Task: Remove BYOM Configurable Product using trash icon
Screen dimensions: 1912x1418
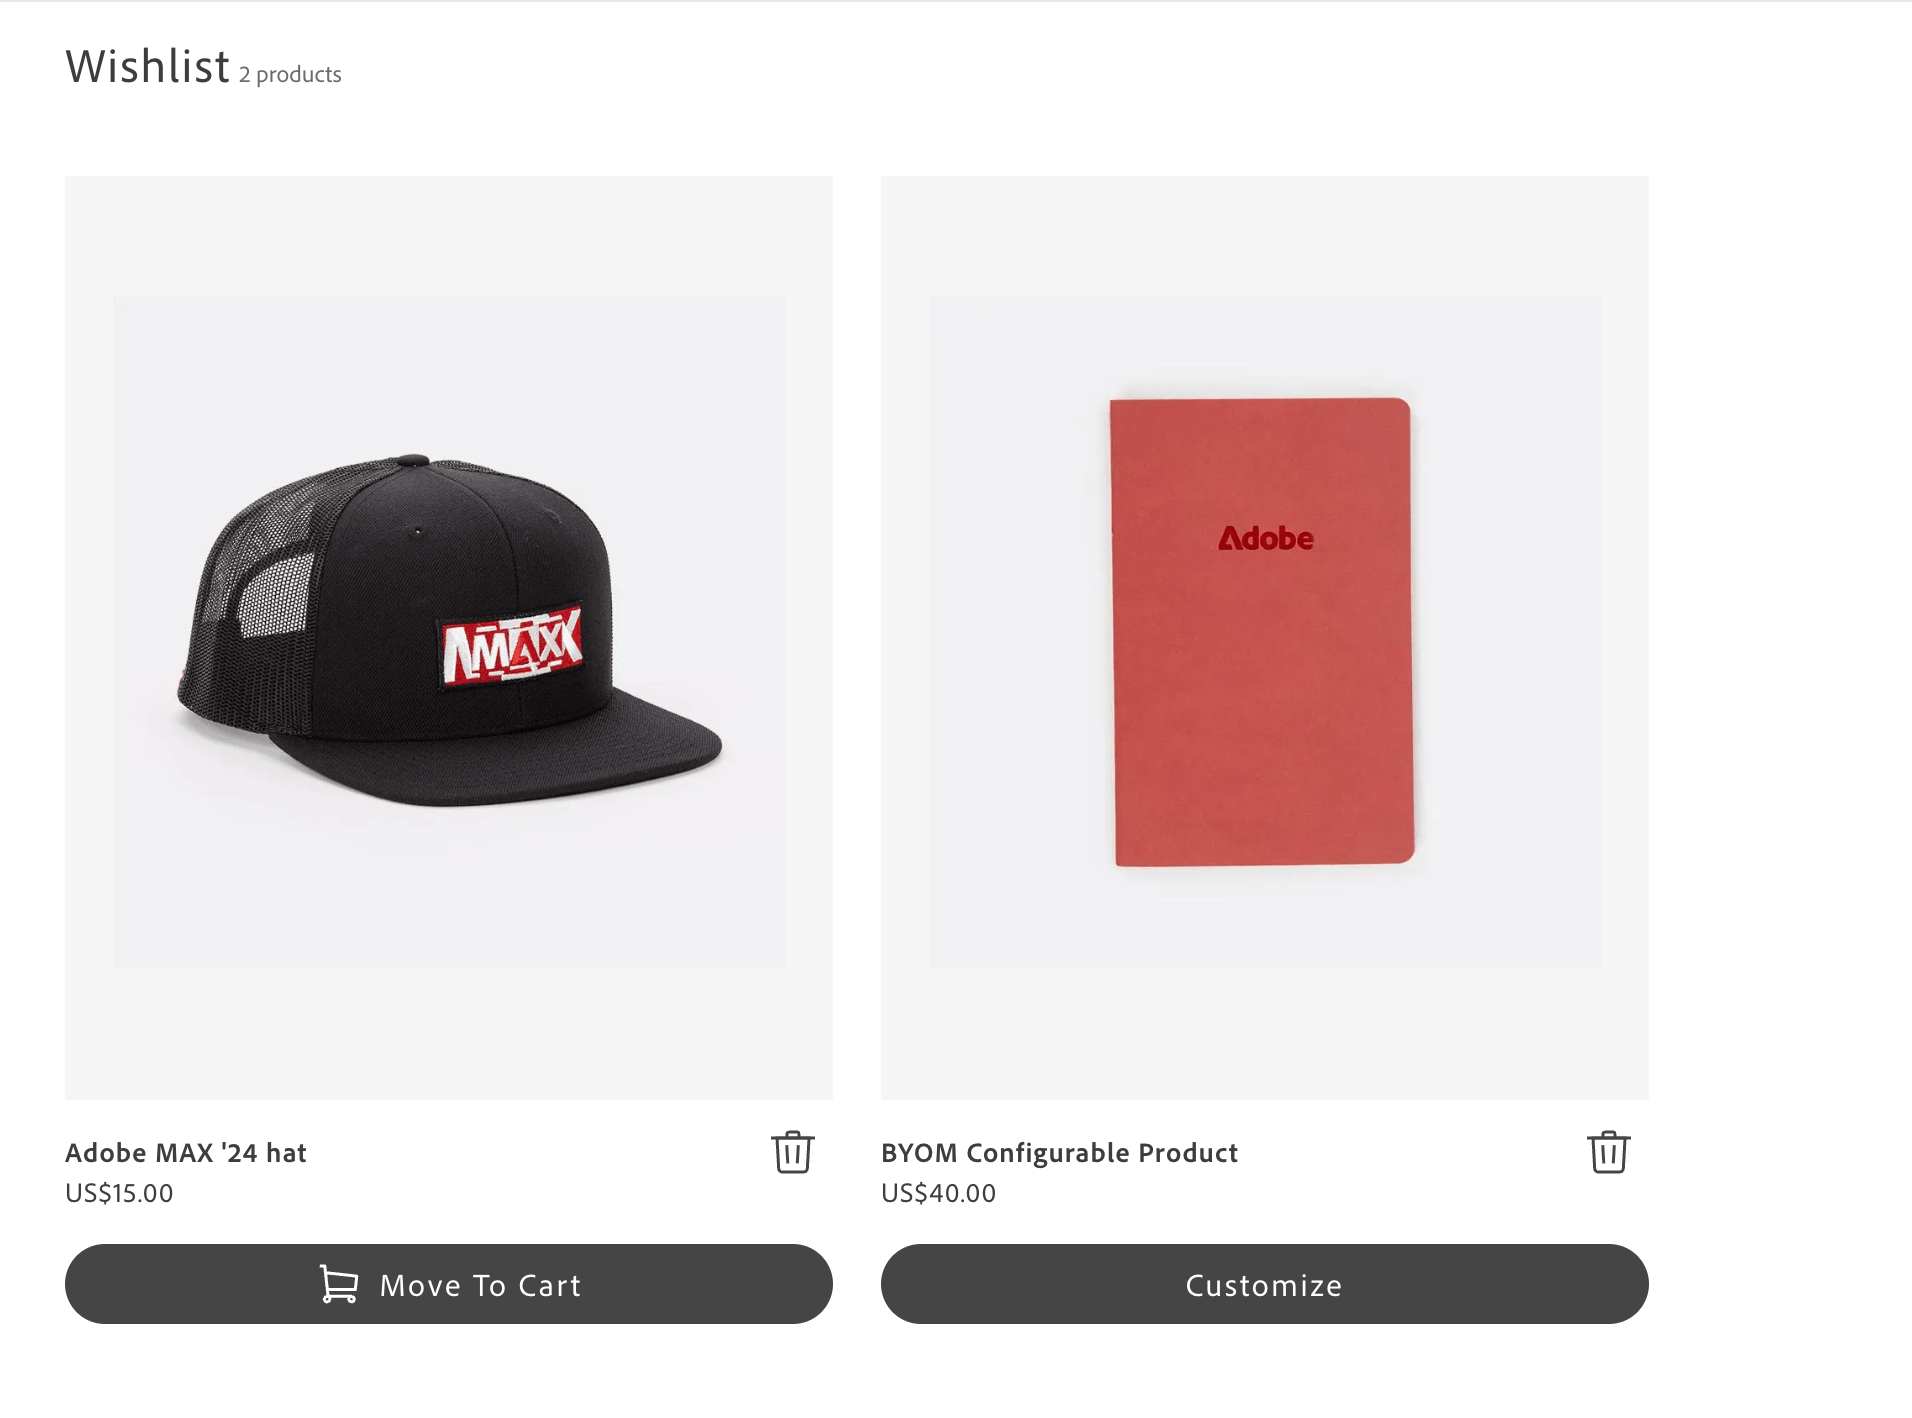Action: 1608,1152
